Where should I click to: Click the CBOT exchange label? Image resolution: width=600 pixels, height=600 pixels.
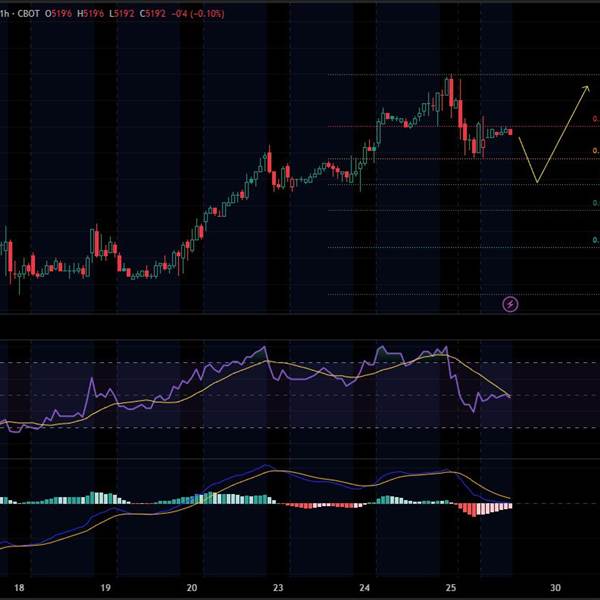(x=28, y=14)
